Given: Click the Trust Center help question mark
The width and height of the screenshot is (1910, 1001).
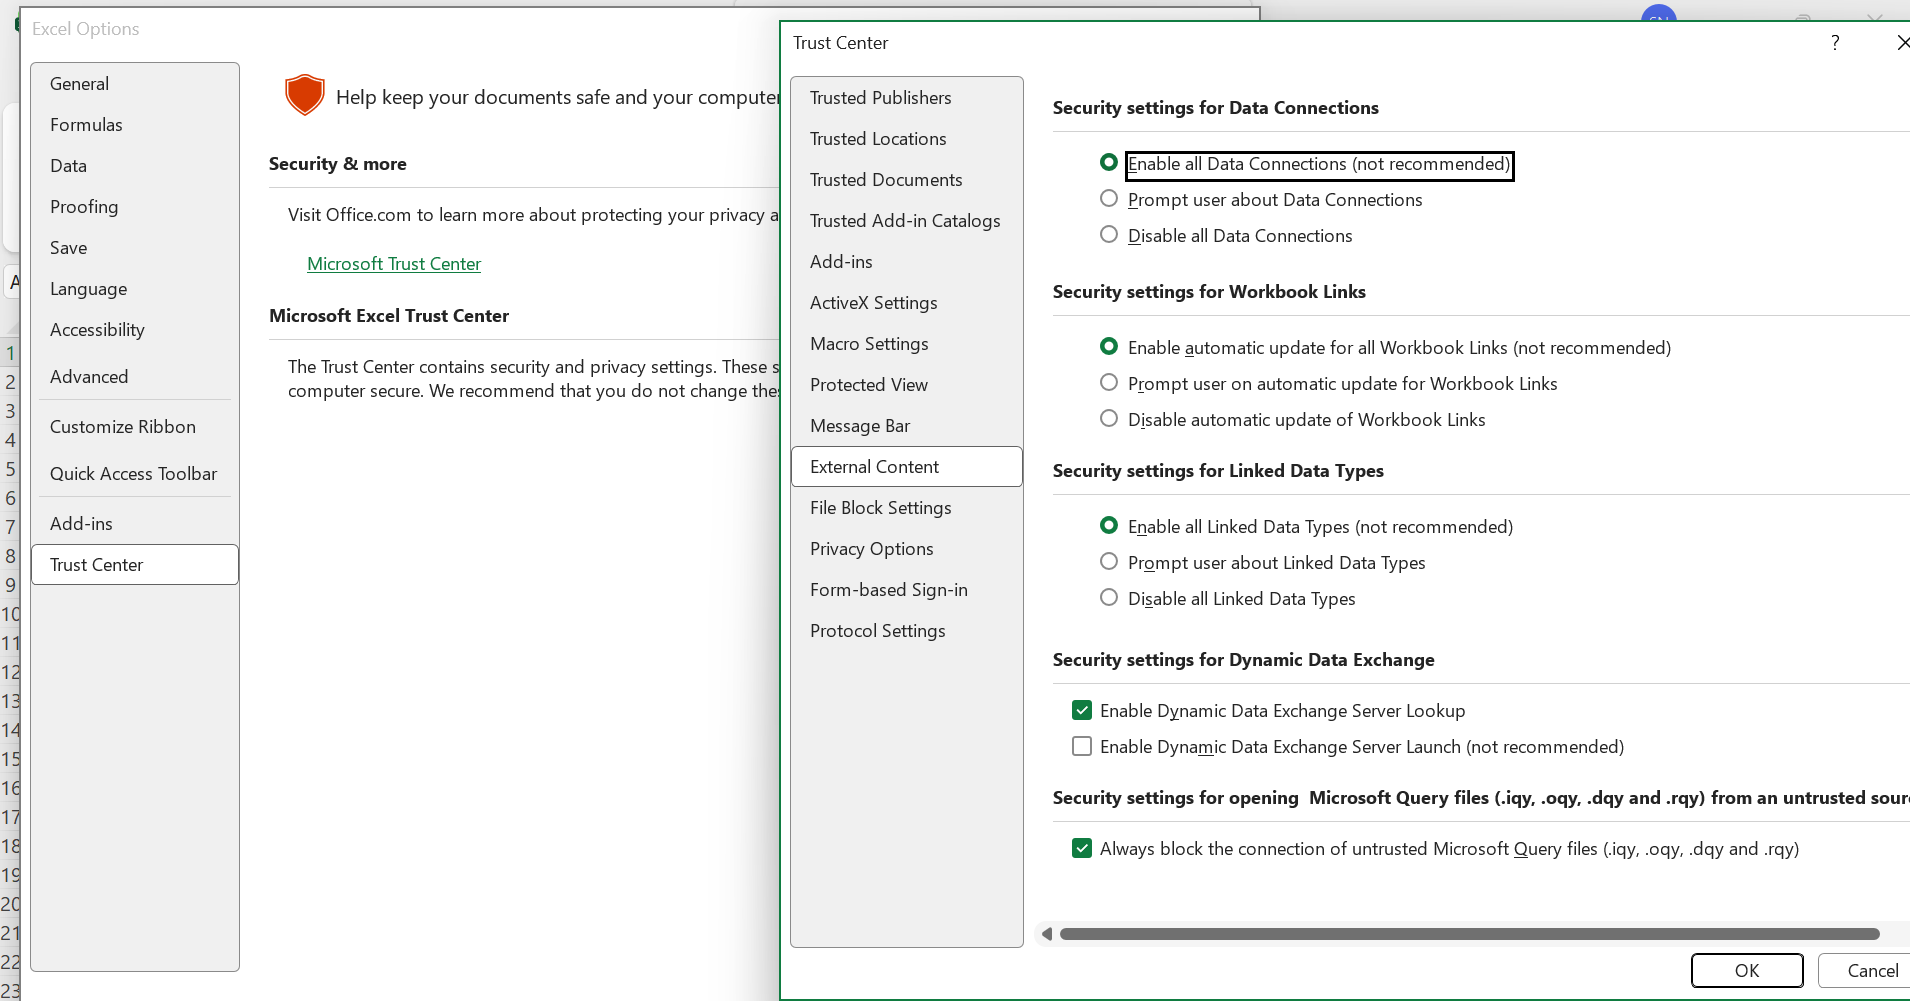Looking at the screenshot, I should click(1835, 43).
